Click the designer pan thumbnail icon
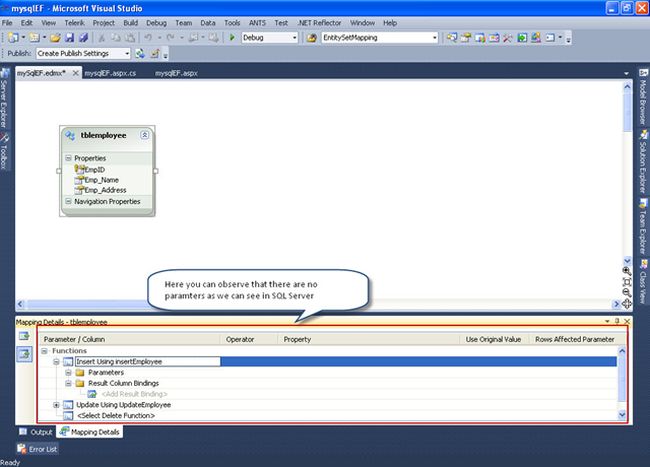Screen dimensions: 650x467 point(627,304)
